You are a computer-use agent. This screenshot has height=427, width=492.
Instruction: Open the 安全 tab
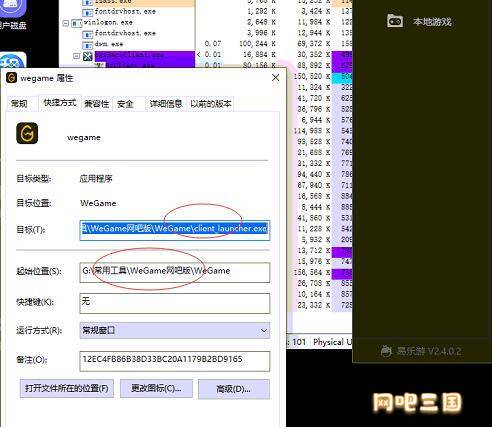(x=125, y=104)
